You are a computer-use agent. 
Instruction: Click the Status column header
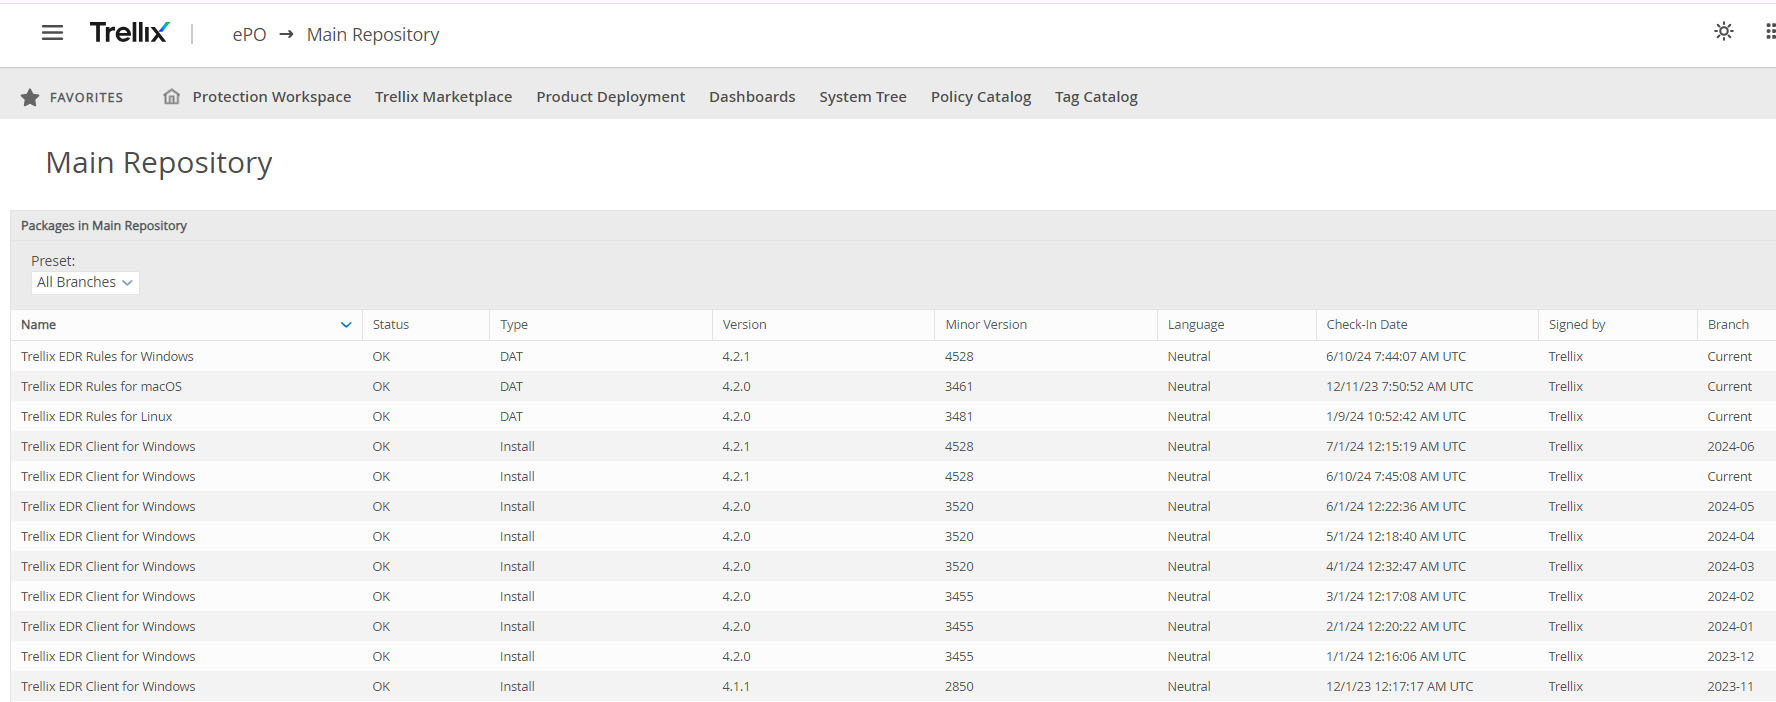(x=391, y=325)
